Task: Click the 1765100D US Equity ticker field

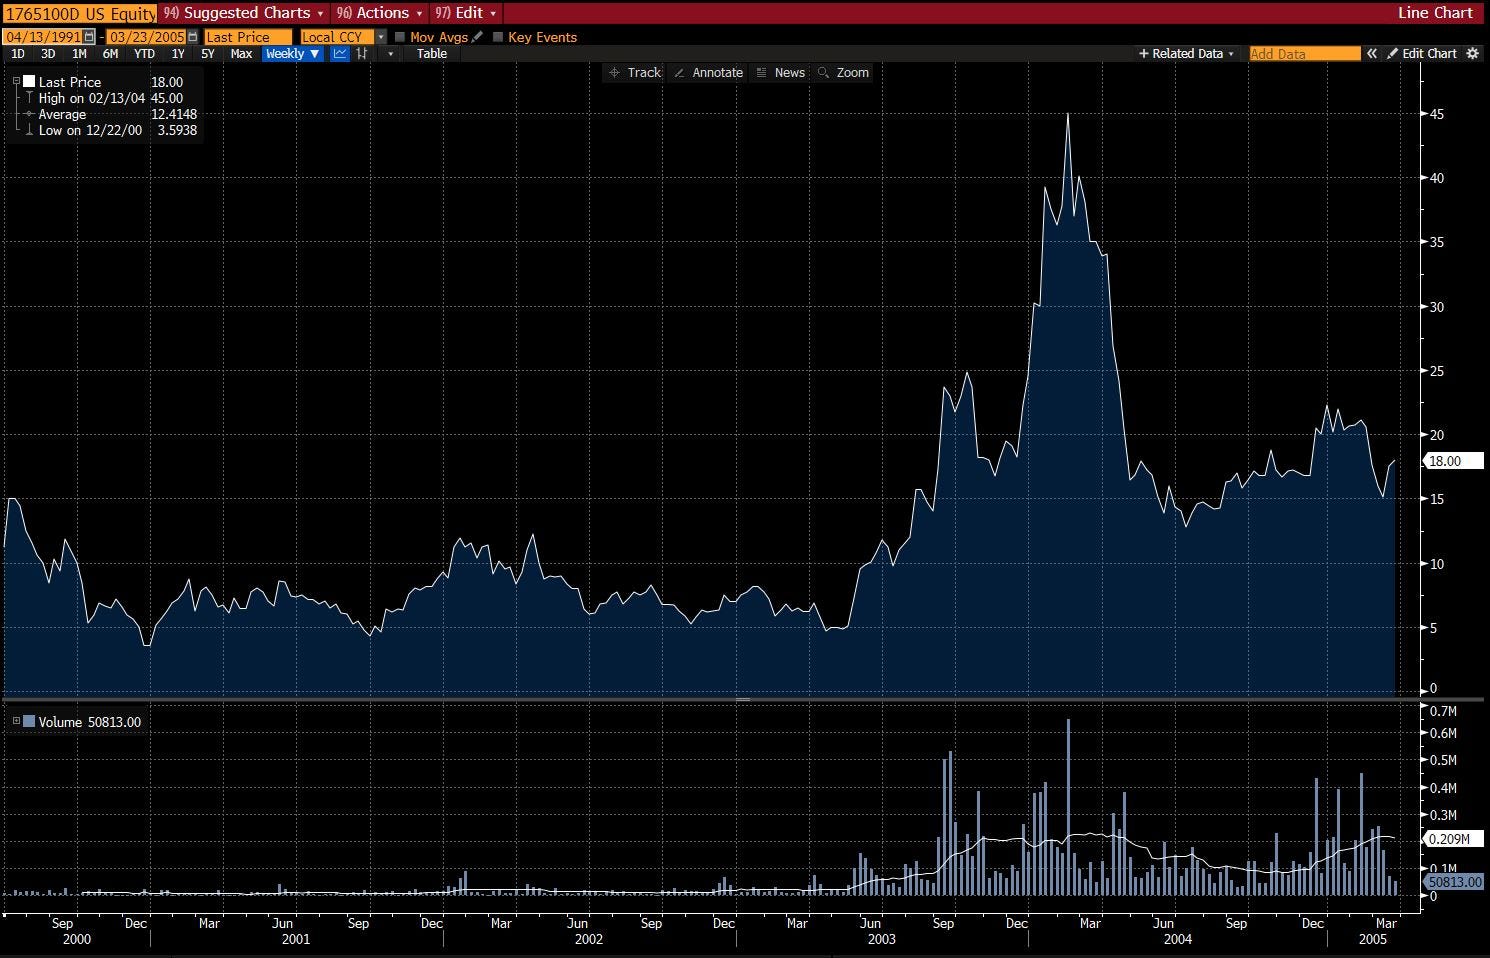Action: click(80, 13)
